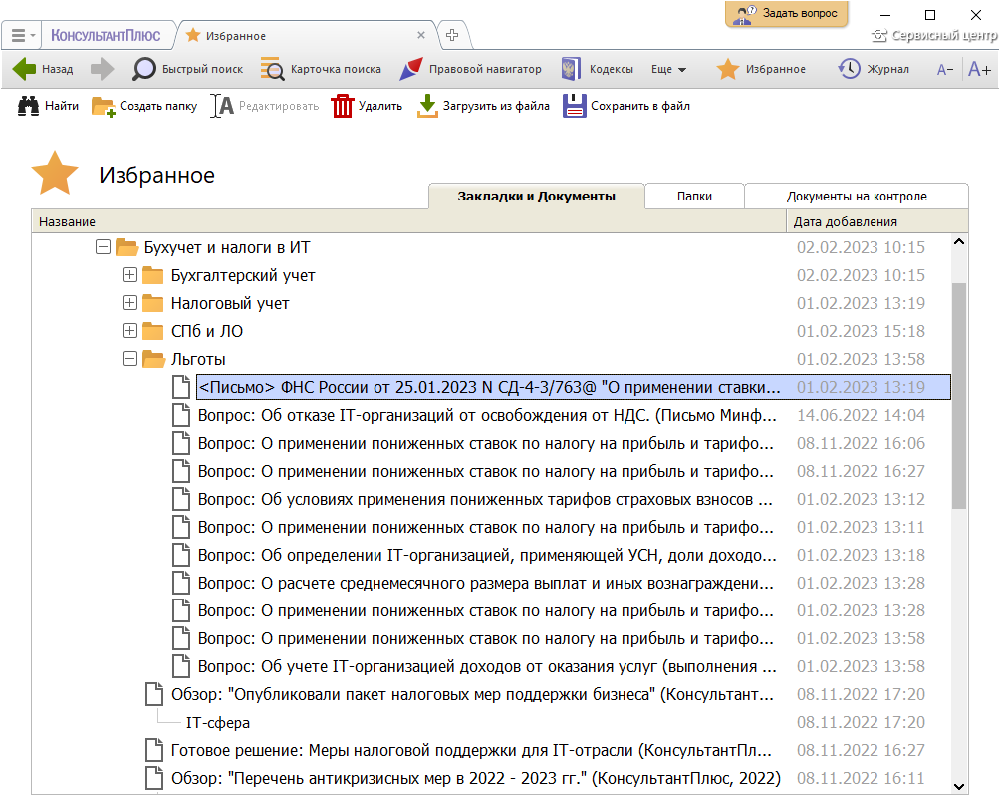The width and height of the screenshot is (1000, 800).
Task: Click the Налоговый учет folder icon
Action: 152,304
